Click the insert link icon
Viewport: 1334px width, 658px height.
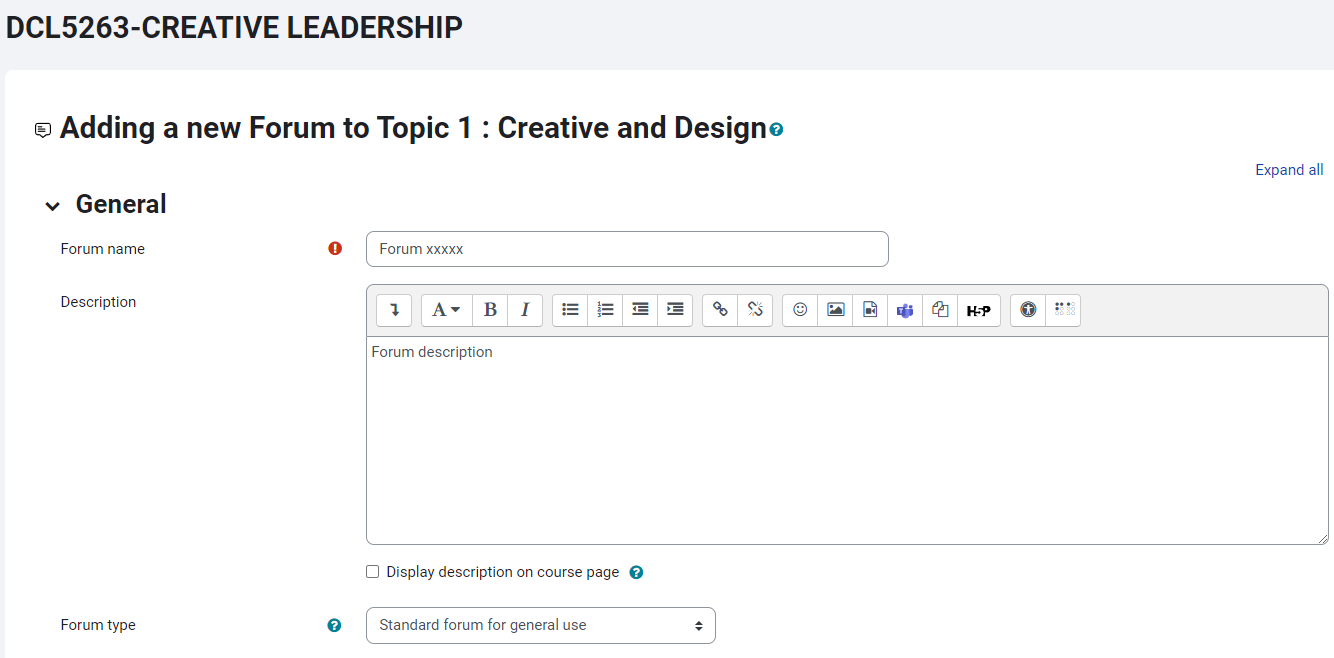pos(720,310)
